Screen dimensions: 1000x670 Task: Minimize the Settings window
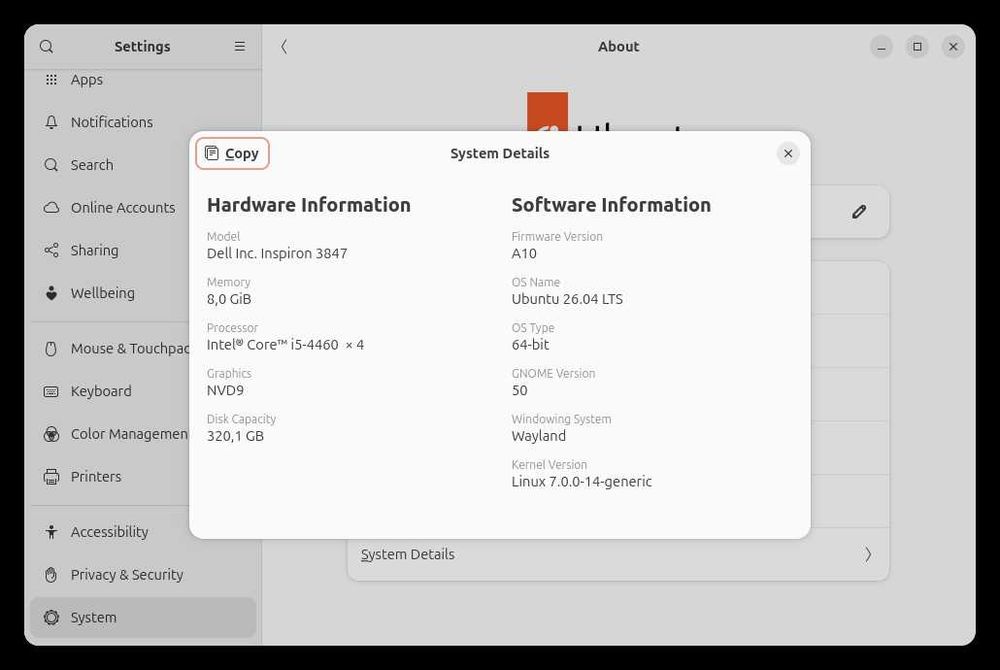881,47
